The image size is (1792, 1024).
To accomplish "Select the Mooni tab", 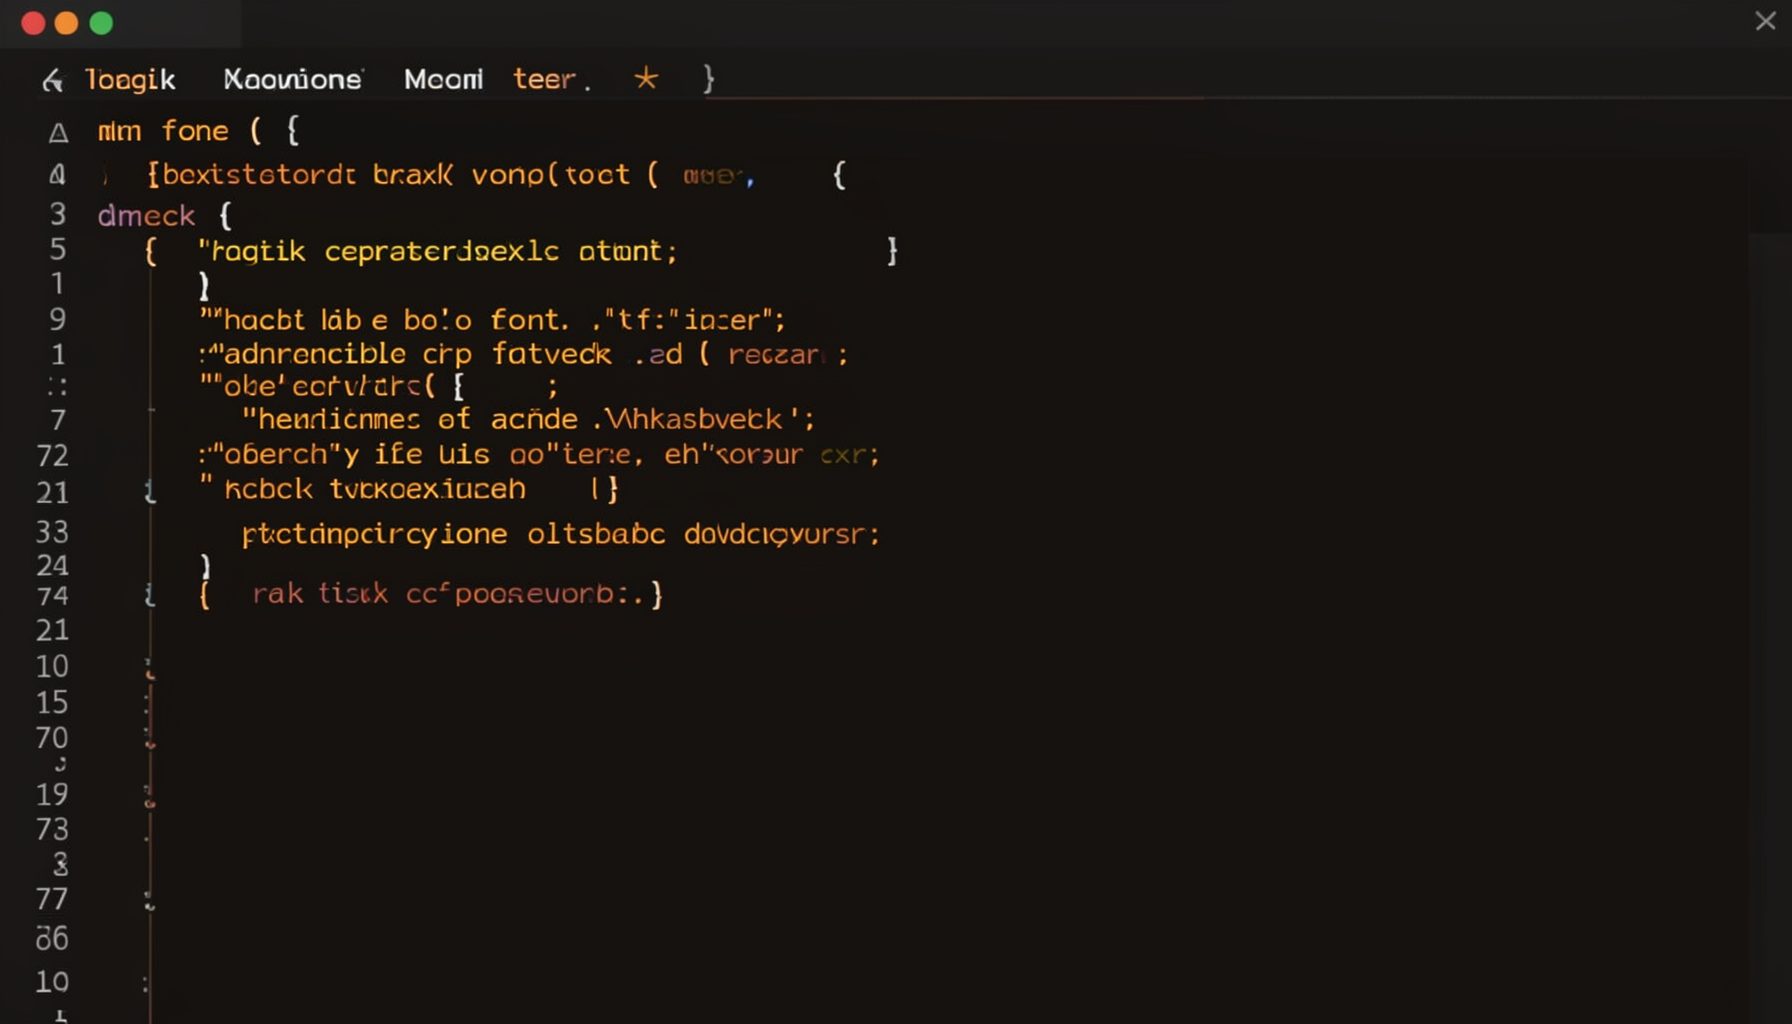I will 443,79.
